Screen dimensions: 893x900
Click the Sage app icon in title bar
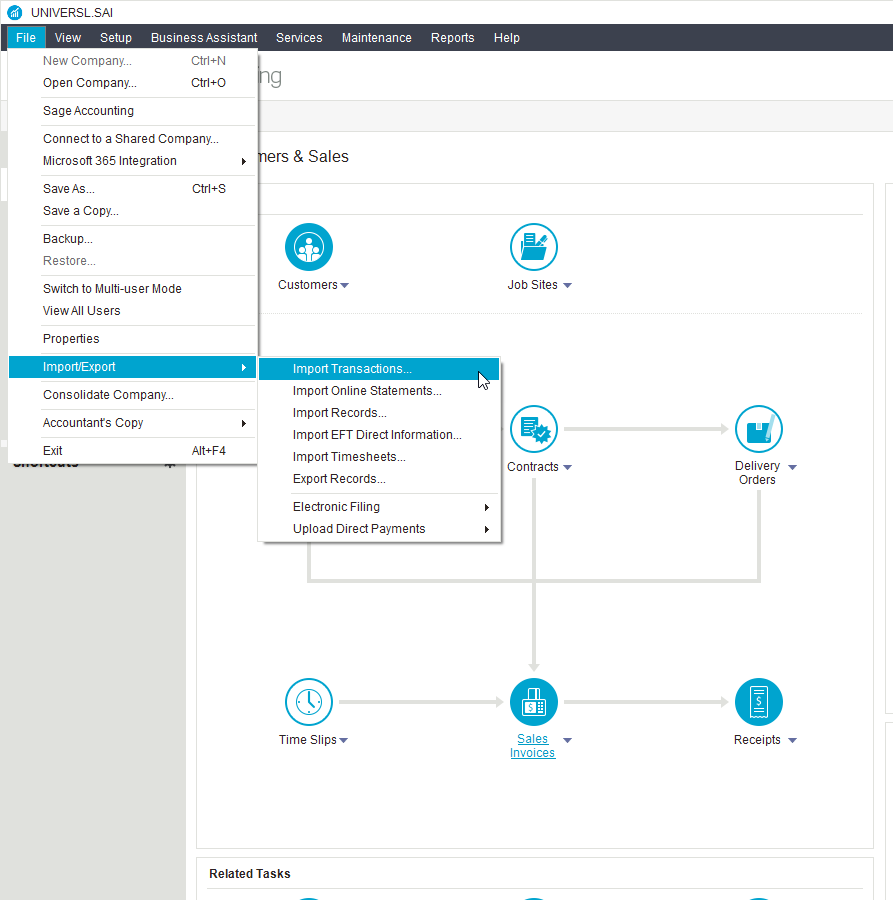click(14, 12)
